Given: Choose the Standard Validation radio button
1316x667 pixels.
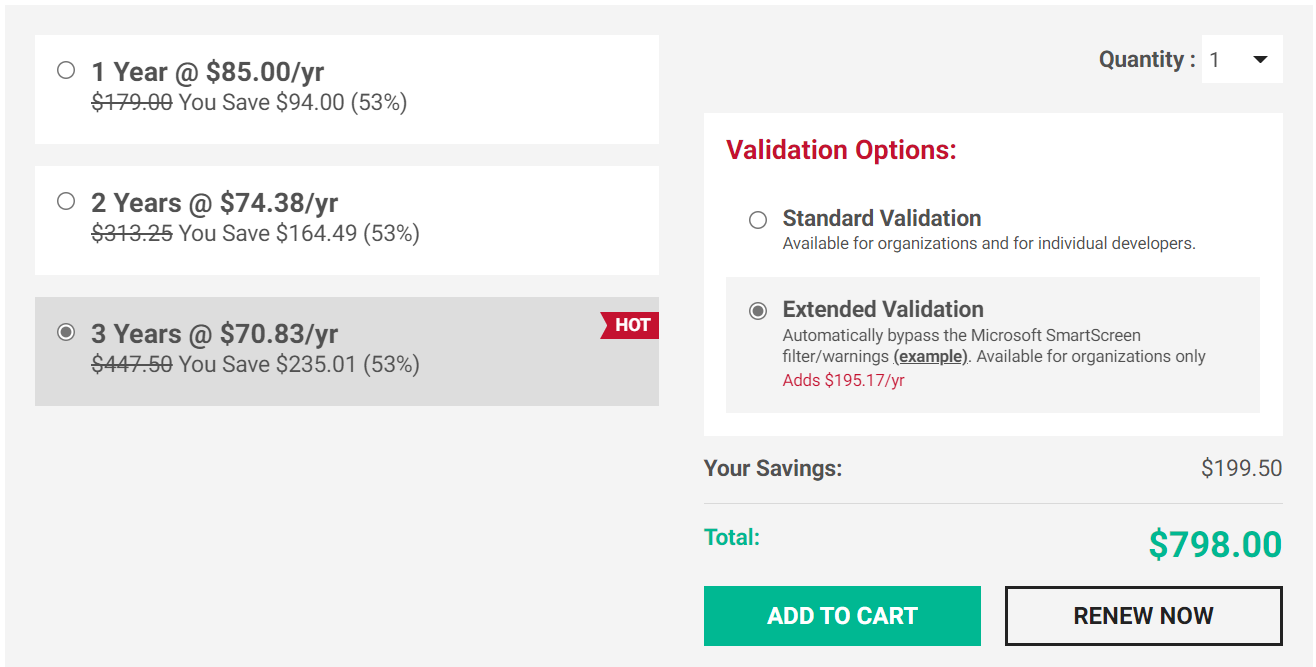Looking at the screenshot, I should 758,220.
